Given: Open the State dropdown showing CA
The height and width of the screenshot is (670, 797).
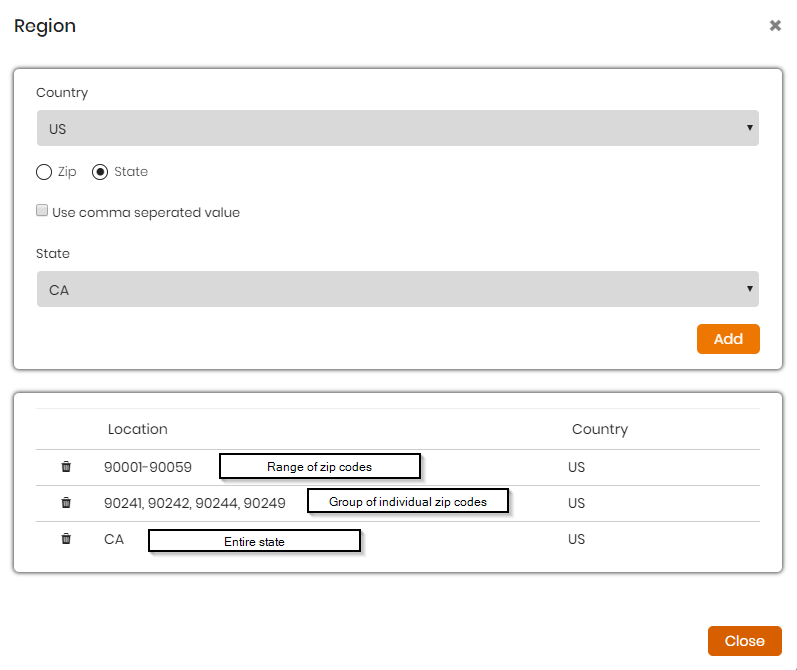Looking at the screenshot, I should pos(397,289).
